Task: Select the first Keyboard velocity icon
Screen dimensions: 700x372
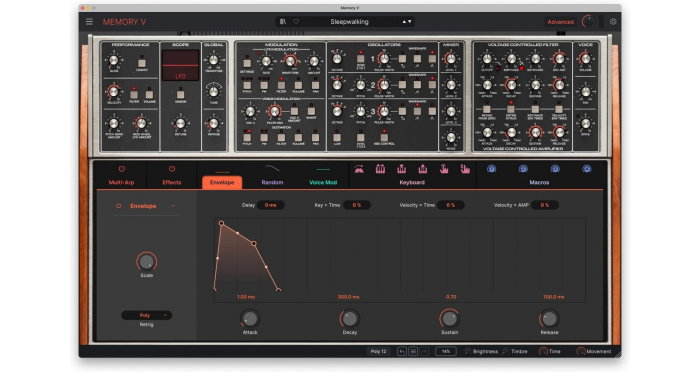Action: tap(358, 169)
